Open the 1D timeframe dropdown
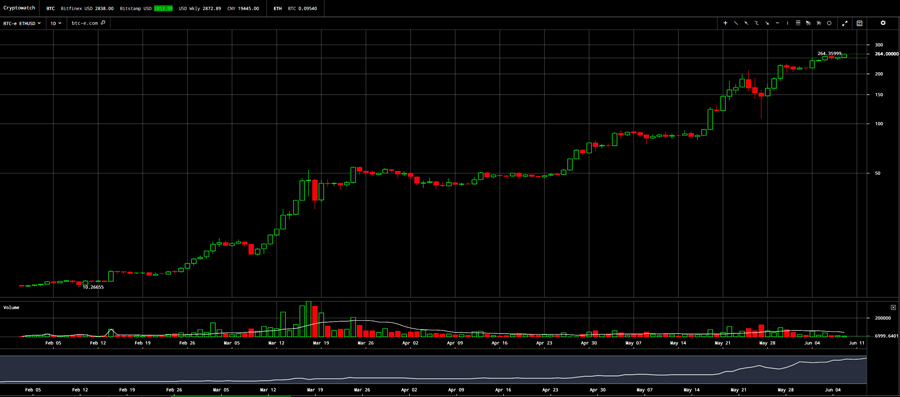The width and height of the screenshot is (900, 397). click(x=56, y=23)
